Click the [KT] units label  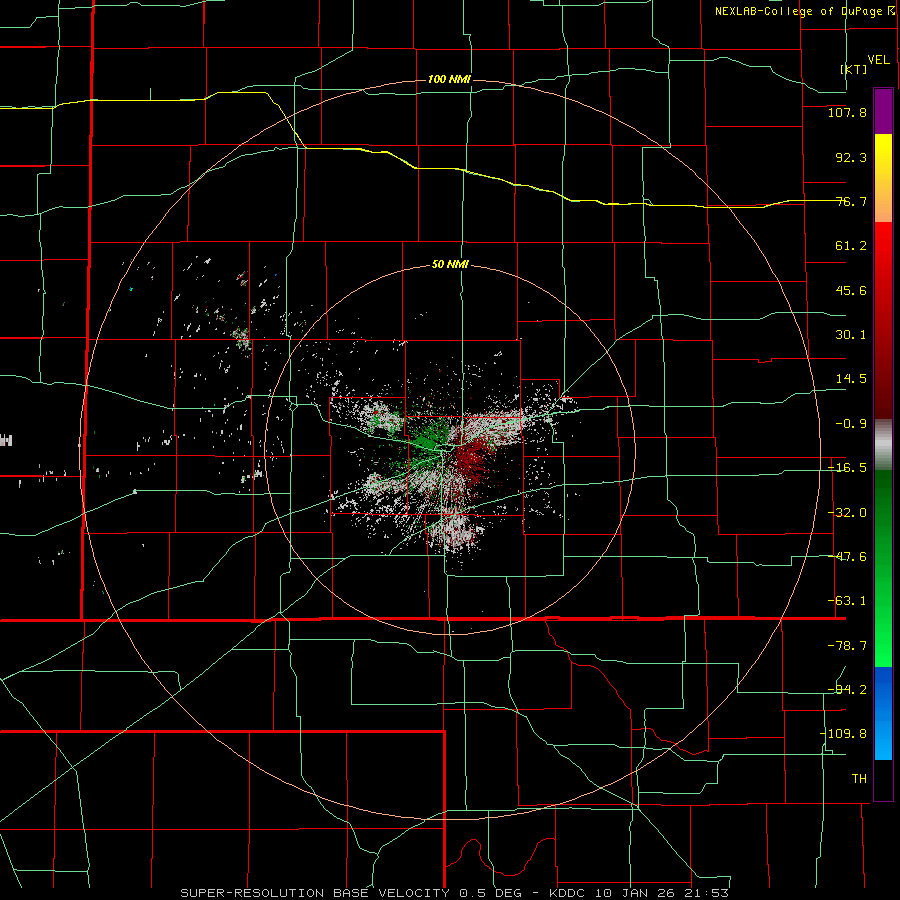(854, 69)
